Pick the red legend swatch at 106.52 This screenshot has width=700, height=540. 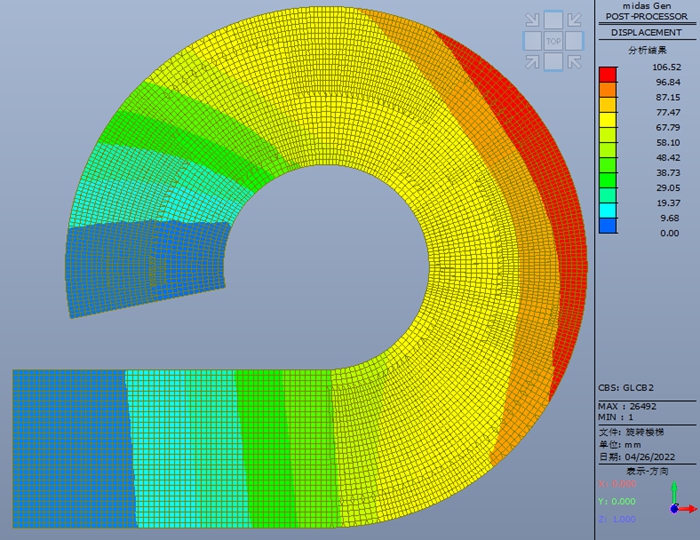[x=607, y=74]
